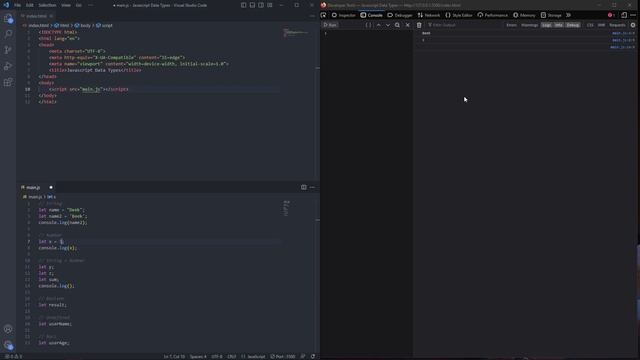This screenshot has width=640, height=360.
Task: Open more actions menu in main.js editor group
Action: (312, 187)
